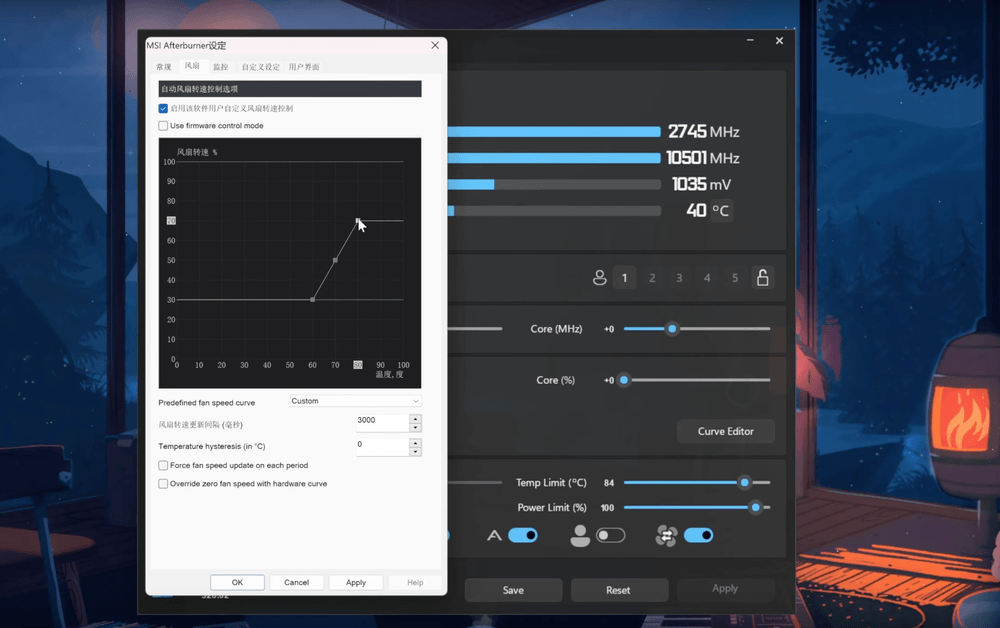
Task: Close the MSI Afterburner settings dialog
Action: click(435, 45)
